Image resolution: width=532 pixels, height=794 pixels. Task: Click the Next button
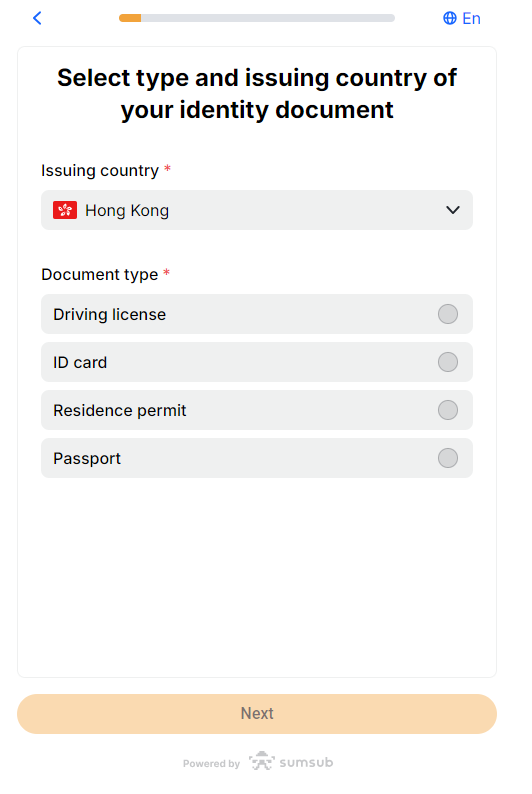[x=257, y=713]
